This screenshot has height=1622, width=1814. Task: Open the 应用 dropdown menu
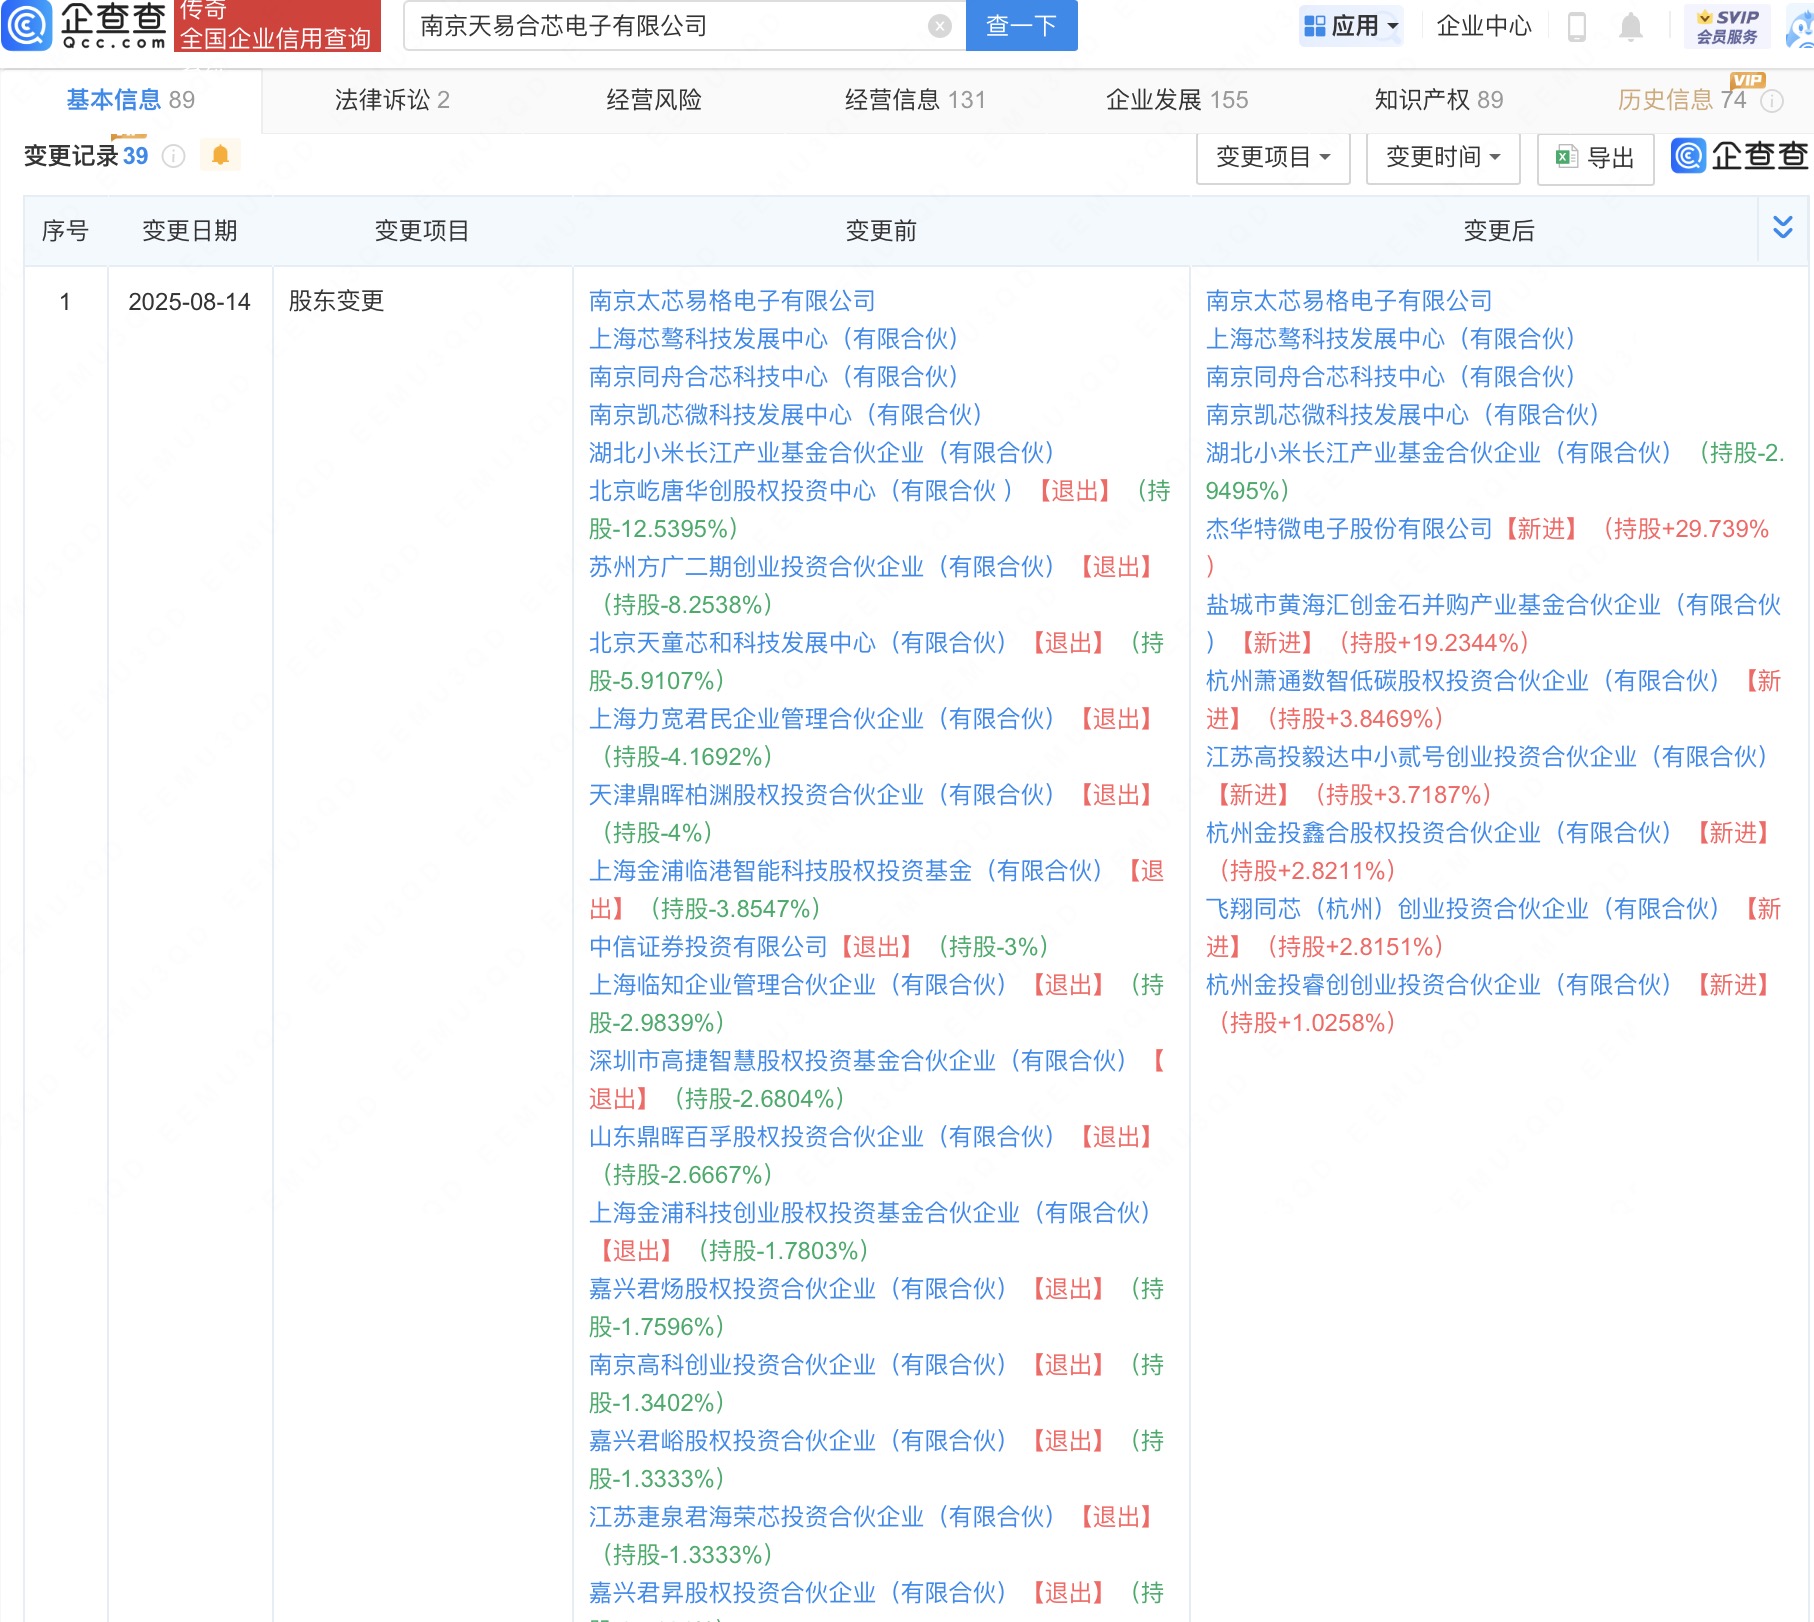[x=1351, y=26]
